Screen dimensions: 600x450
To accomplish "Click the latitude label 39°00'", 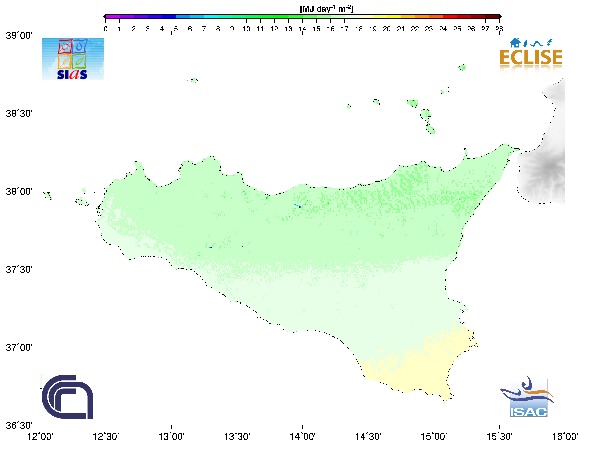I will coord(19,36).
